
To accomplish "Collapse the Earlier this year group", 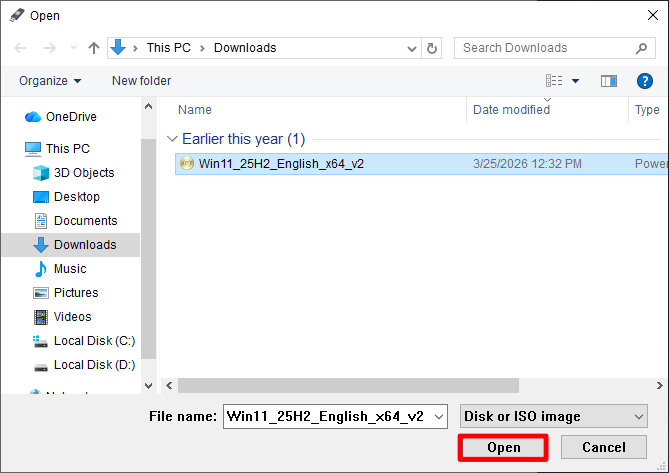I will pyautogui.click(x=172, y=139).
